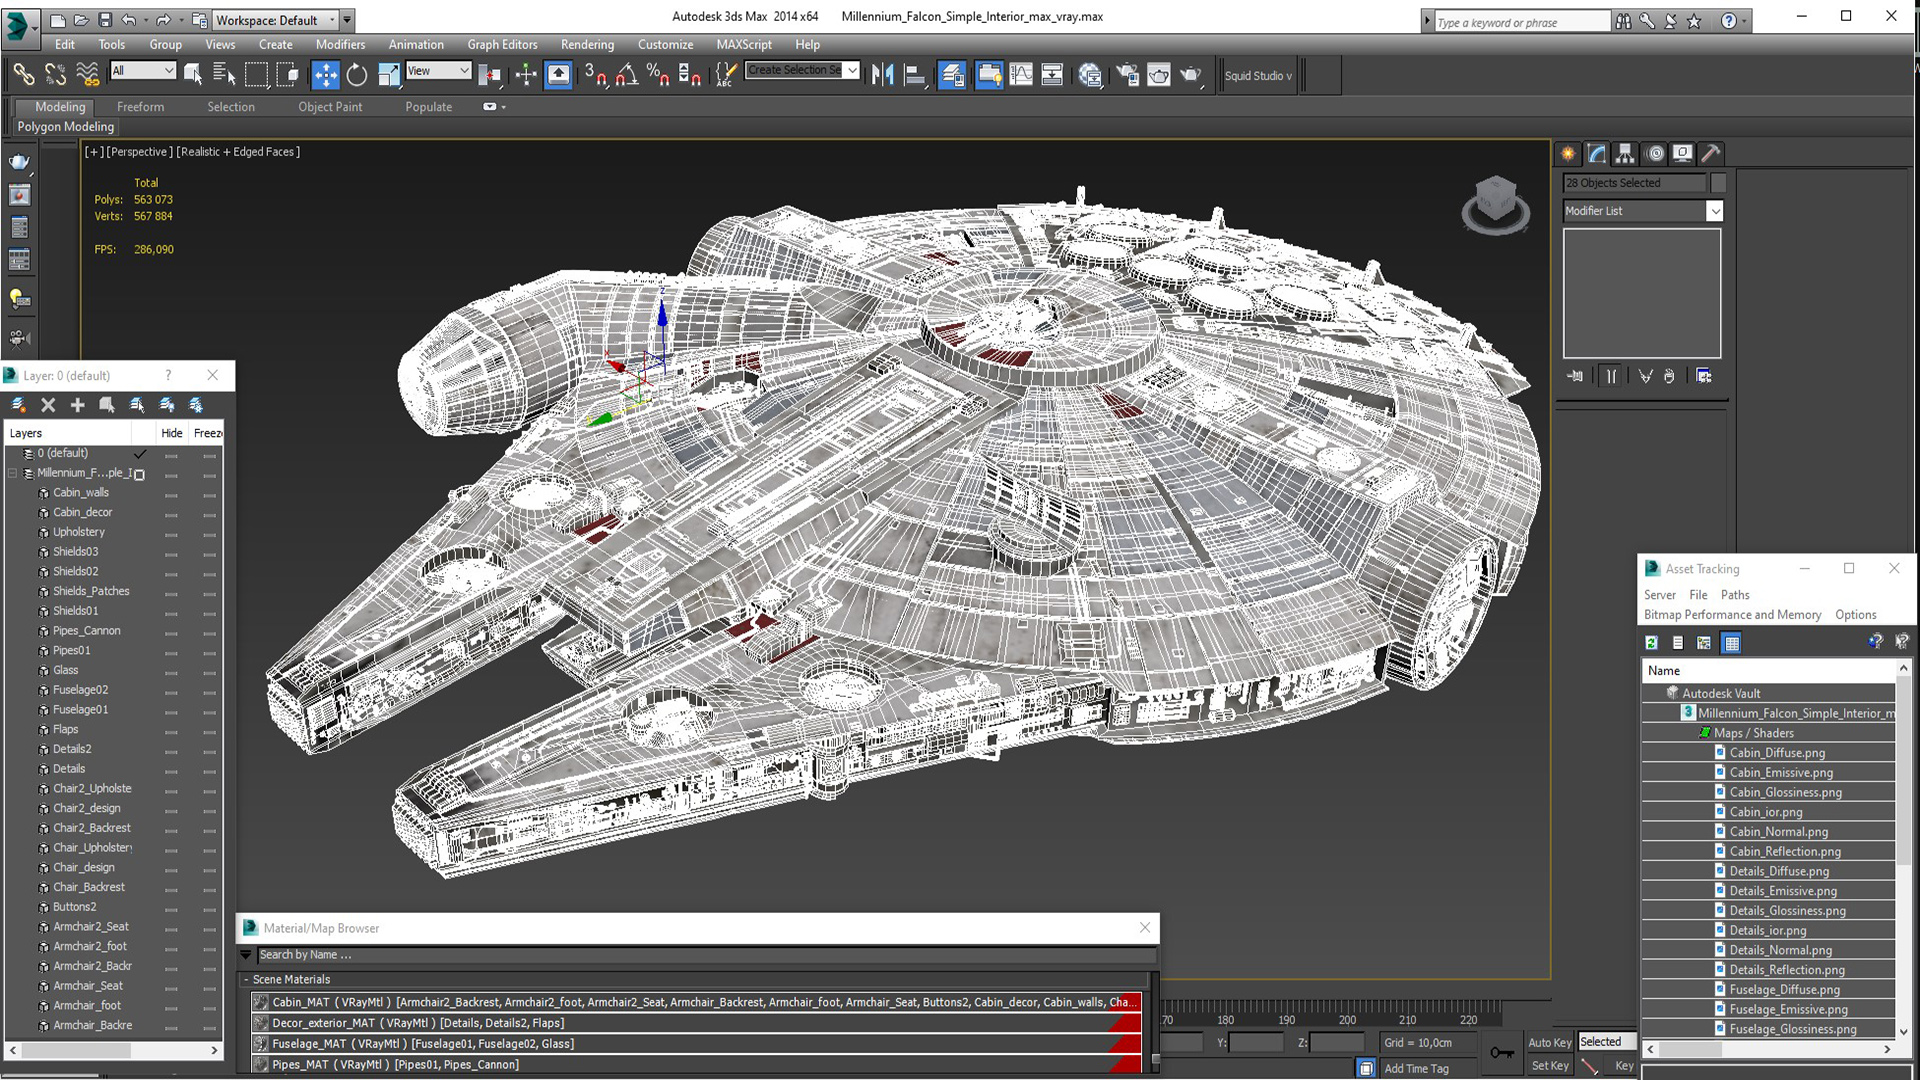
Task: Click the Layer dialog horizontal scrollbar
Action: pyautogui.click(x=113, y=1050)
